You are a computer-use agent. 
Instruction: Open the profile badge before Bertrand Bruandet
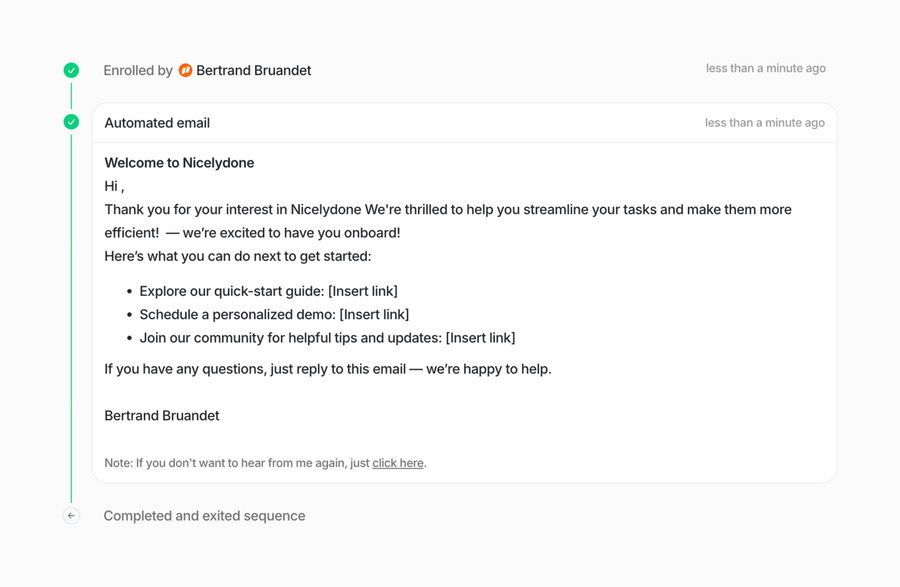coord(187,70)
